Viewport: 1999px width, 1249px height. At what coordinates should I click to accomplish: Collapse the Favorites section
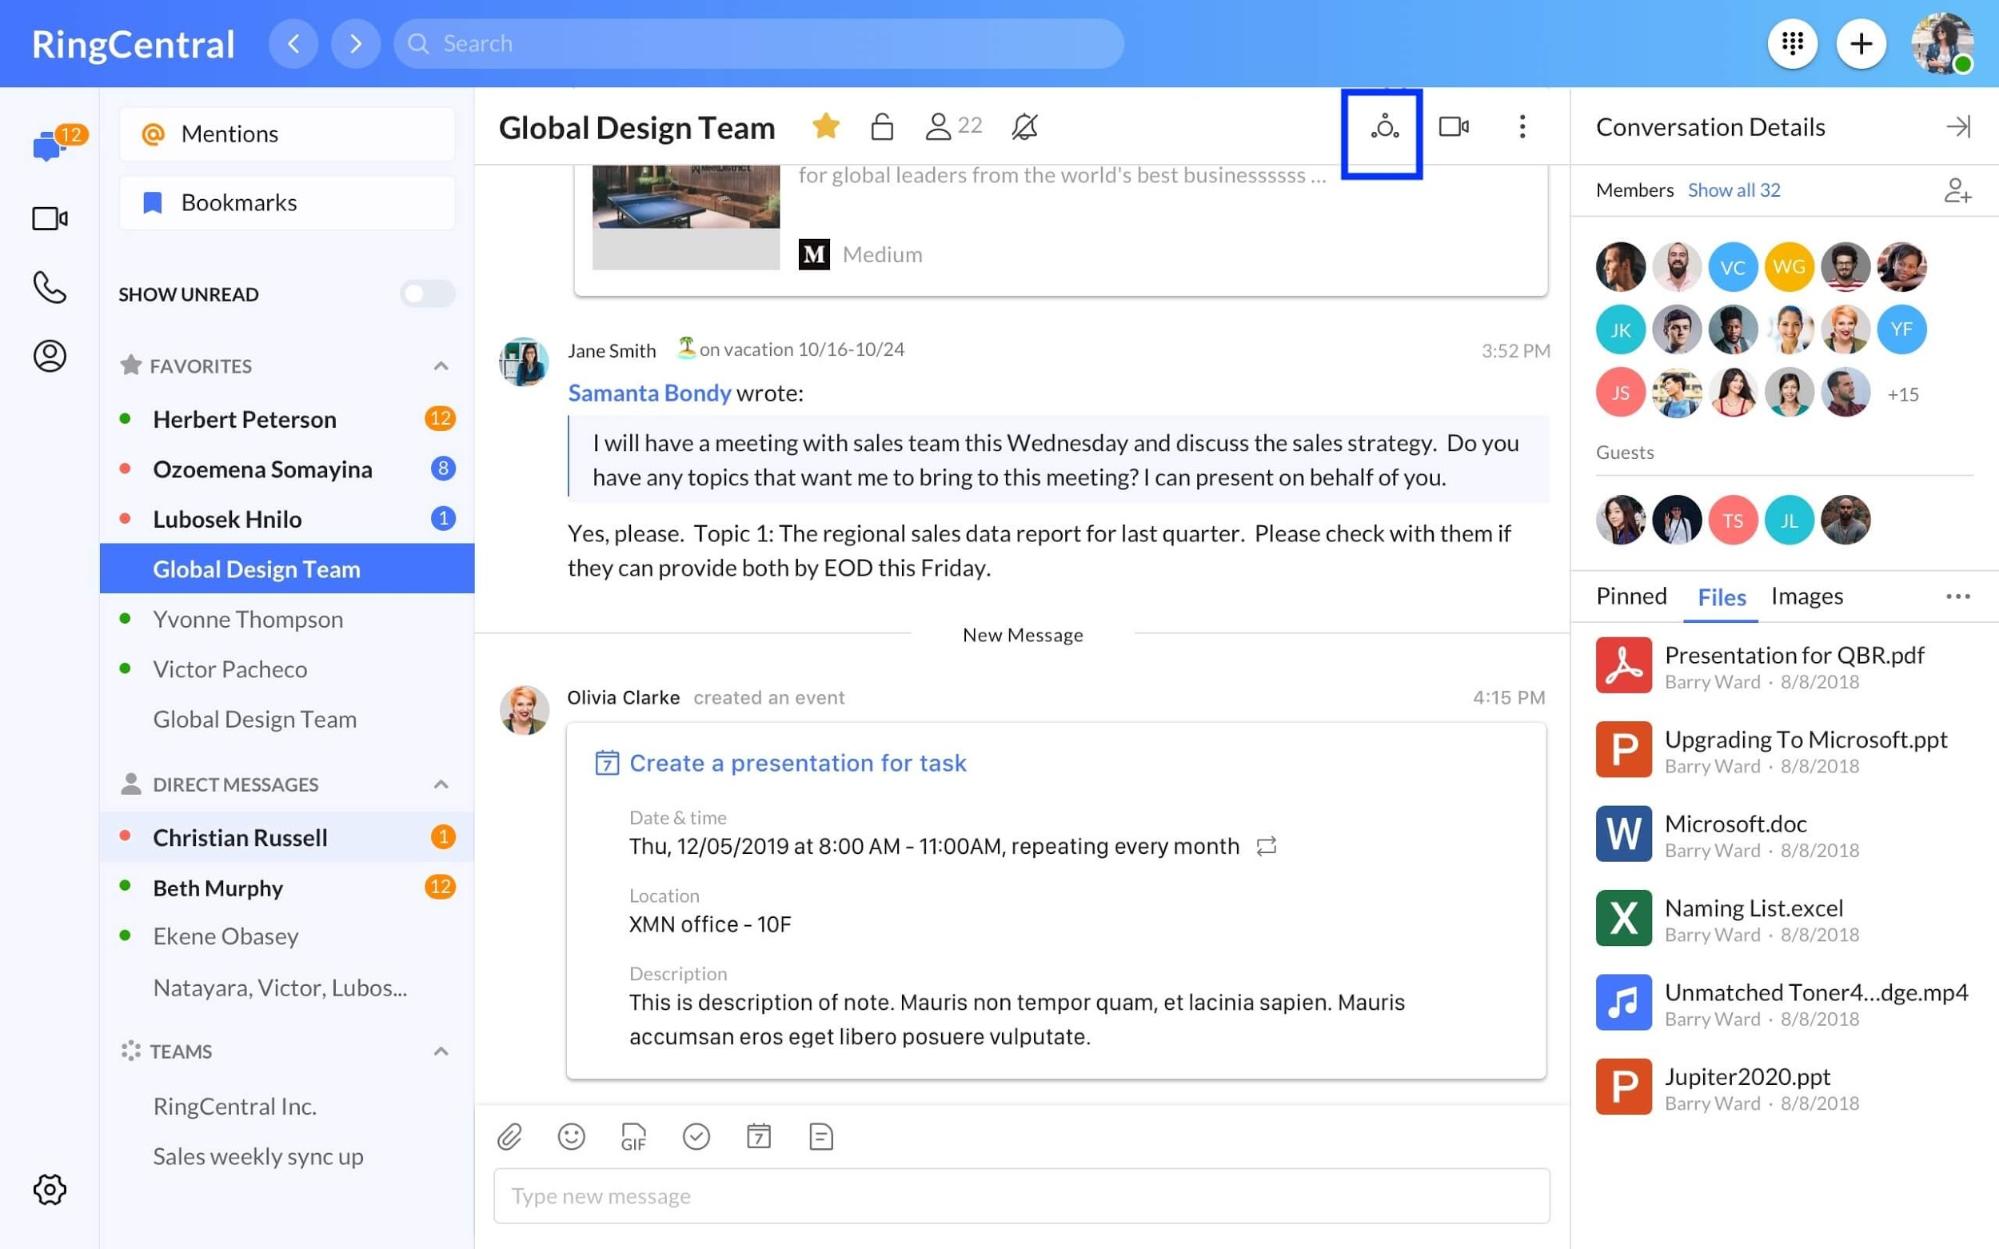pos(440,366)
